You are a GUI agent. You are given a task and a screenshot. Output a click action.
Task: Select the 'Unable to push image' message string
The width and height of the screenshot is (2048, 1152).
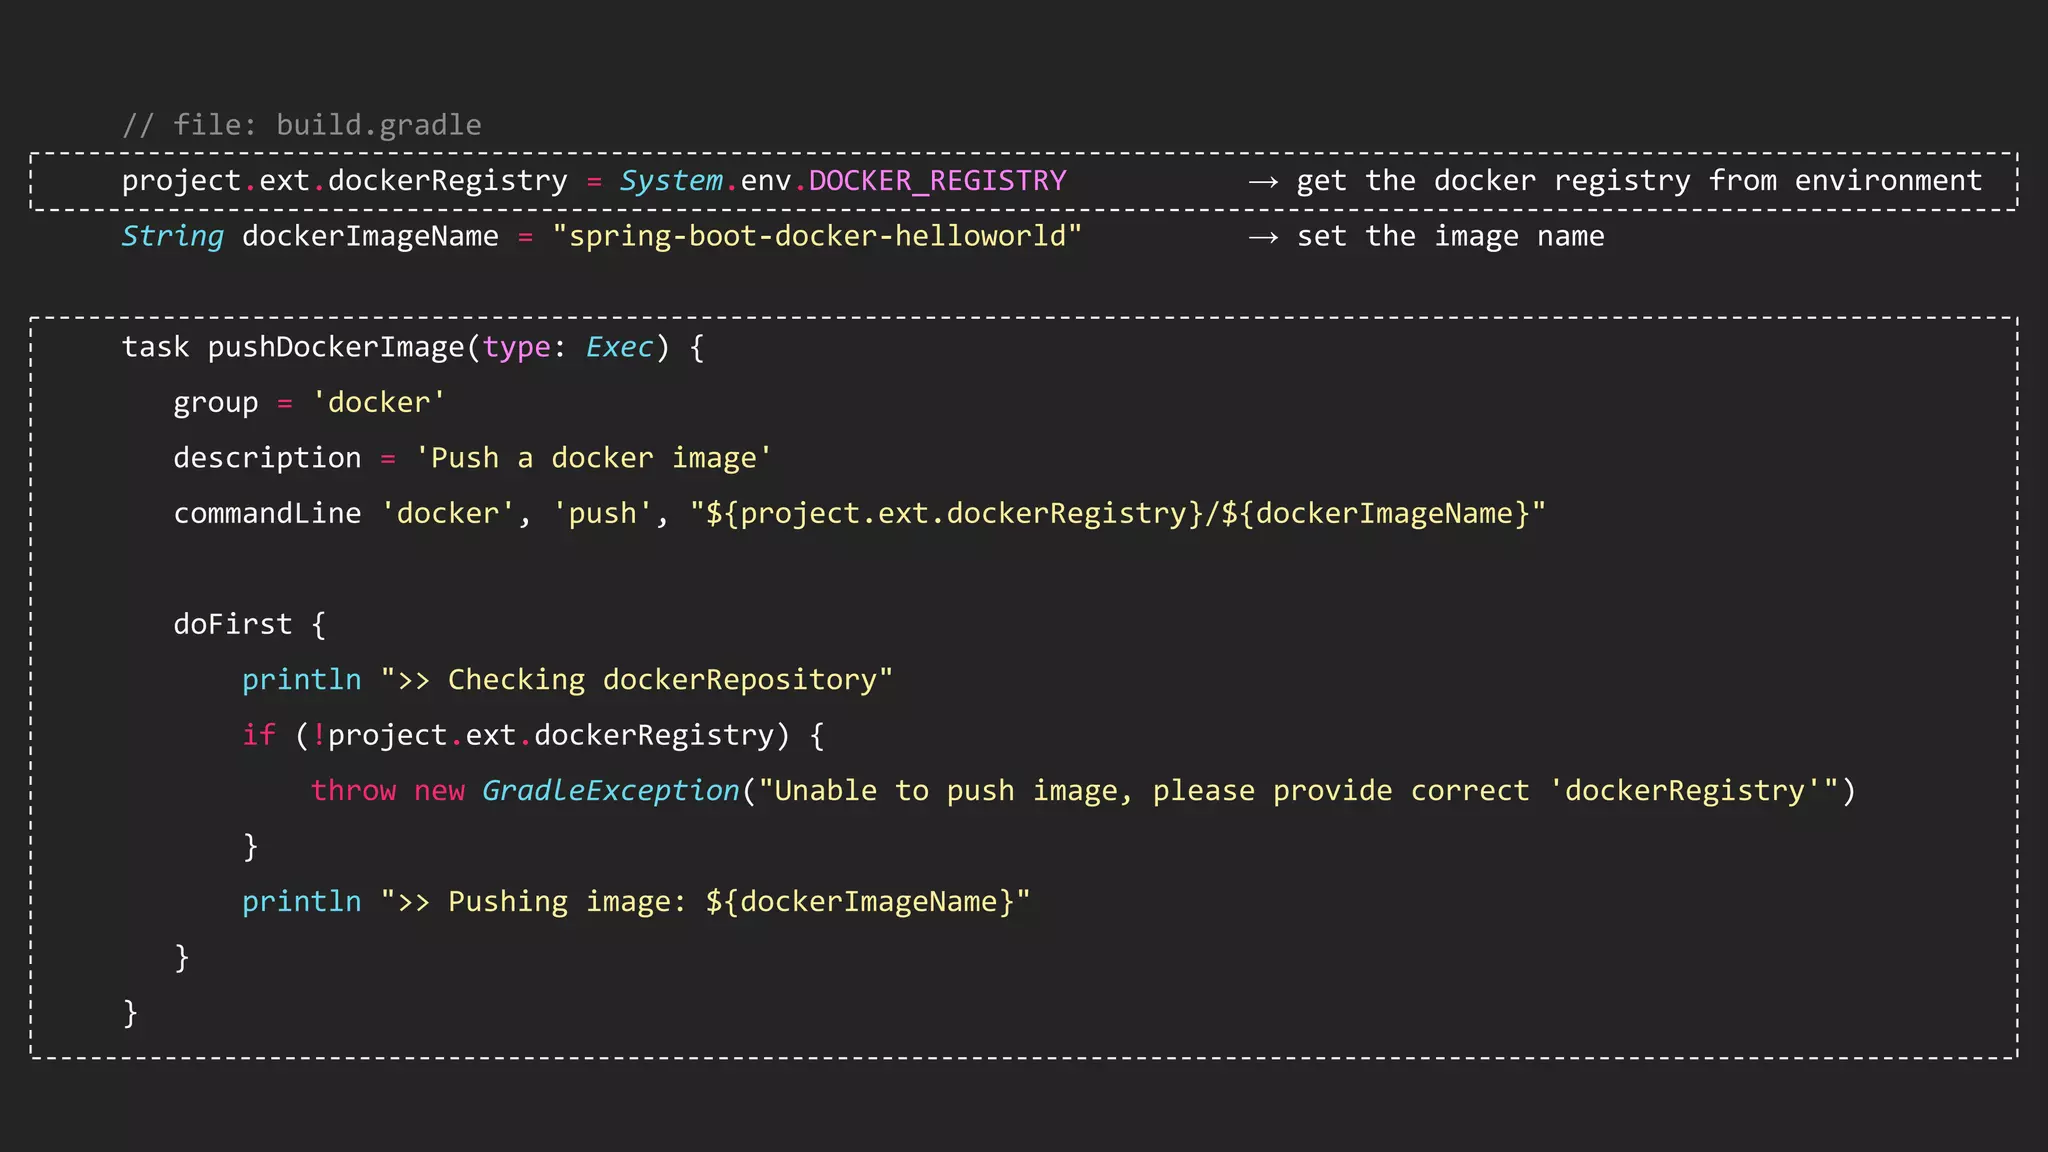coord(1299,791)
